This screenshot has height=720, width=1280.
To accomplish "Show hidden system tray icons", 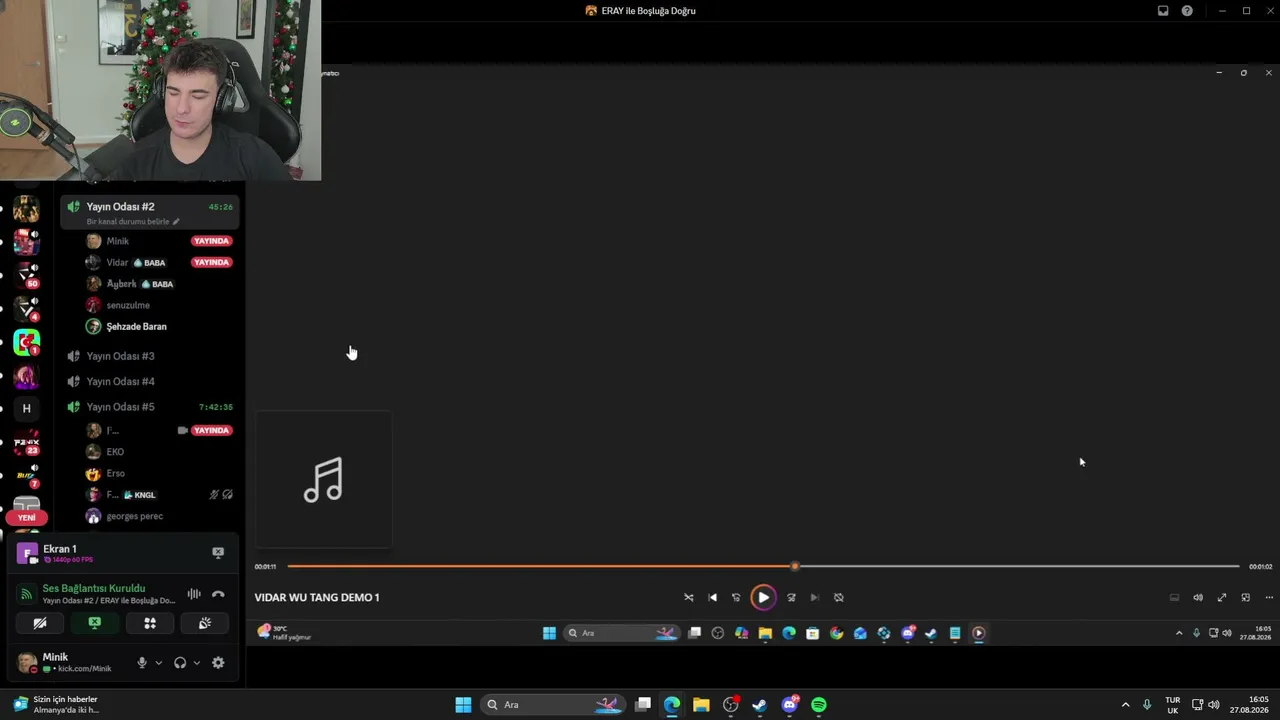I will (1125, 705).
